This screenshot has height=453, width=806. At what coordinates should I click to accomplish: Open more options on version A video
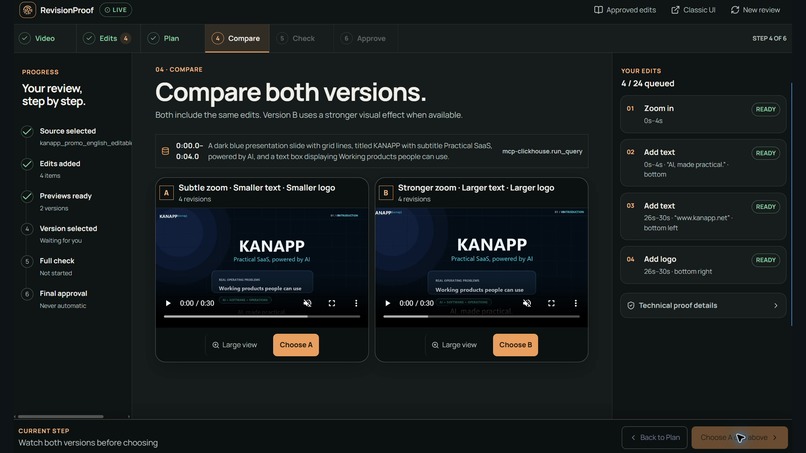pos(356,303)
